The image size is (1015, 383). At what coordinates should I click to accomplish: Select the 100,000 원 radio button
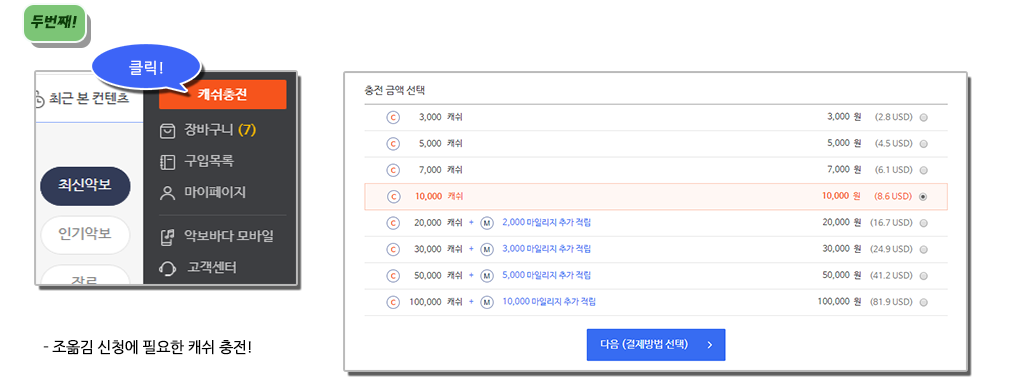point(923,302)
